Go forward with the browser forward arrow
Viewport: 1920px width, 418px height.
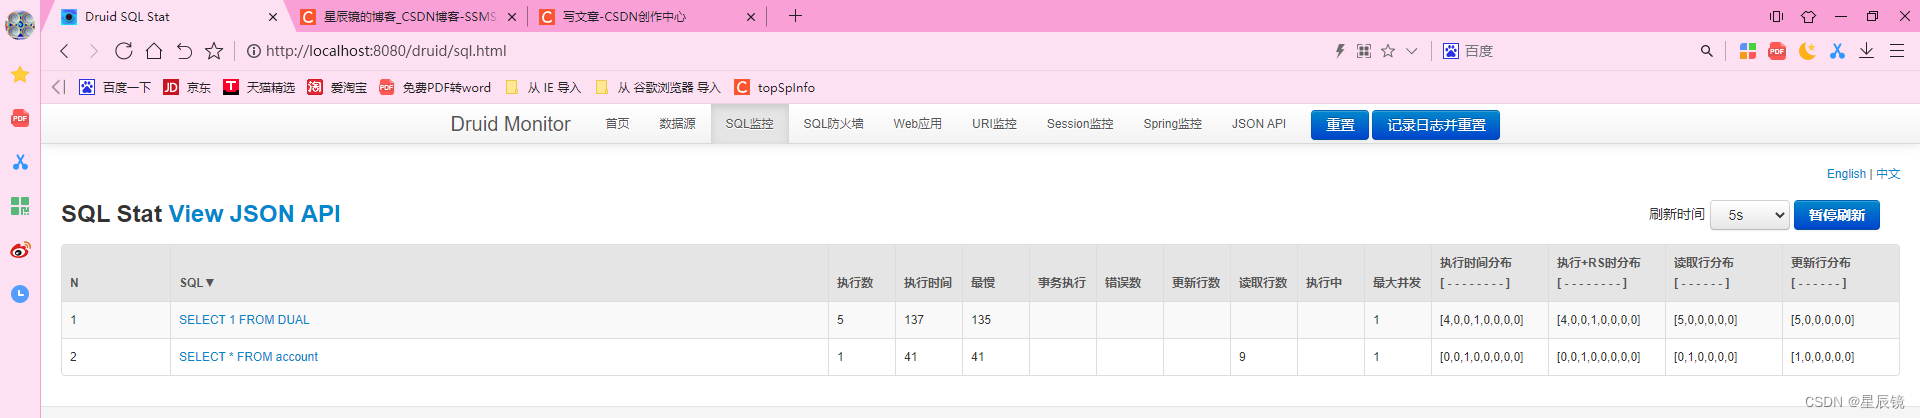pyautogui.click(x=94, y=51)
